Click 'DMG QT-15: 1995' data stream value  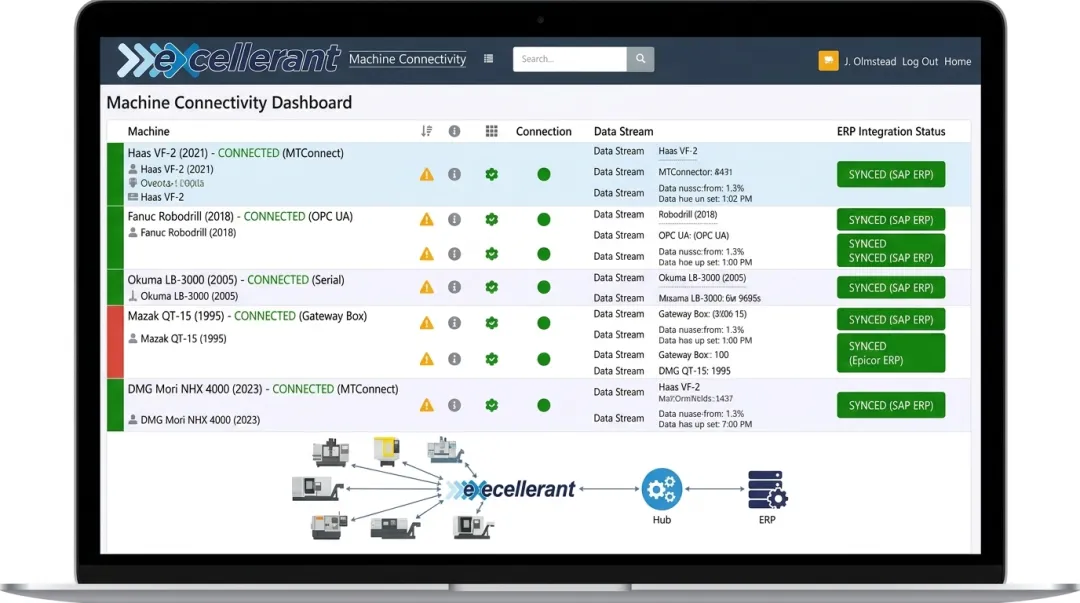click(x=694, y=371)
